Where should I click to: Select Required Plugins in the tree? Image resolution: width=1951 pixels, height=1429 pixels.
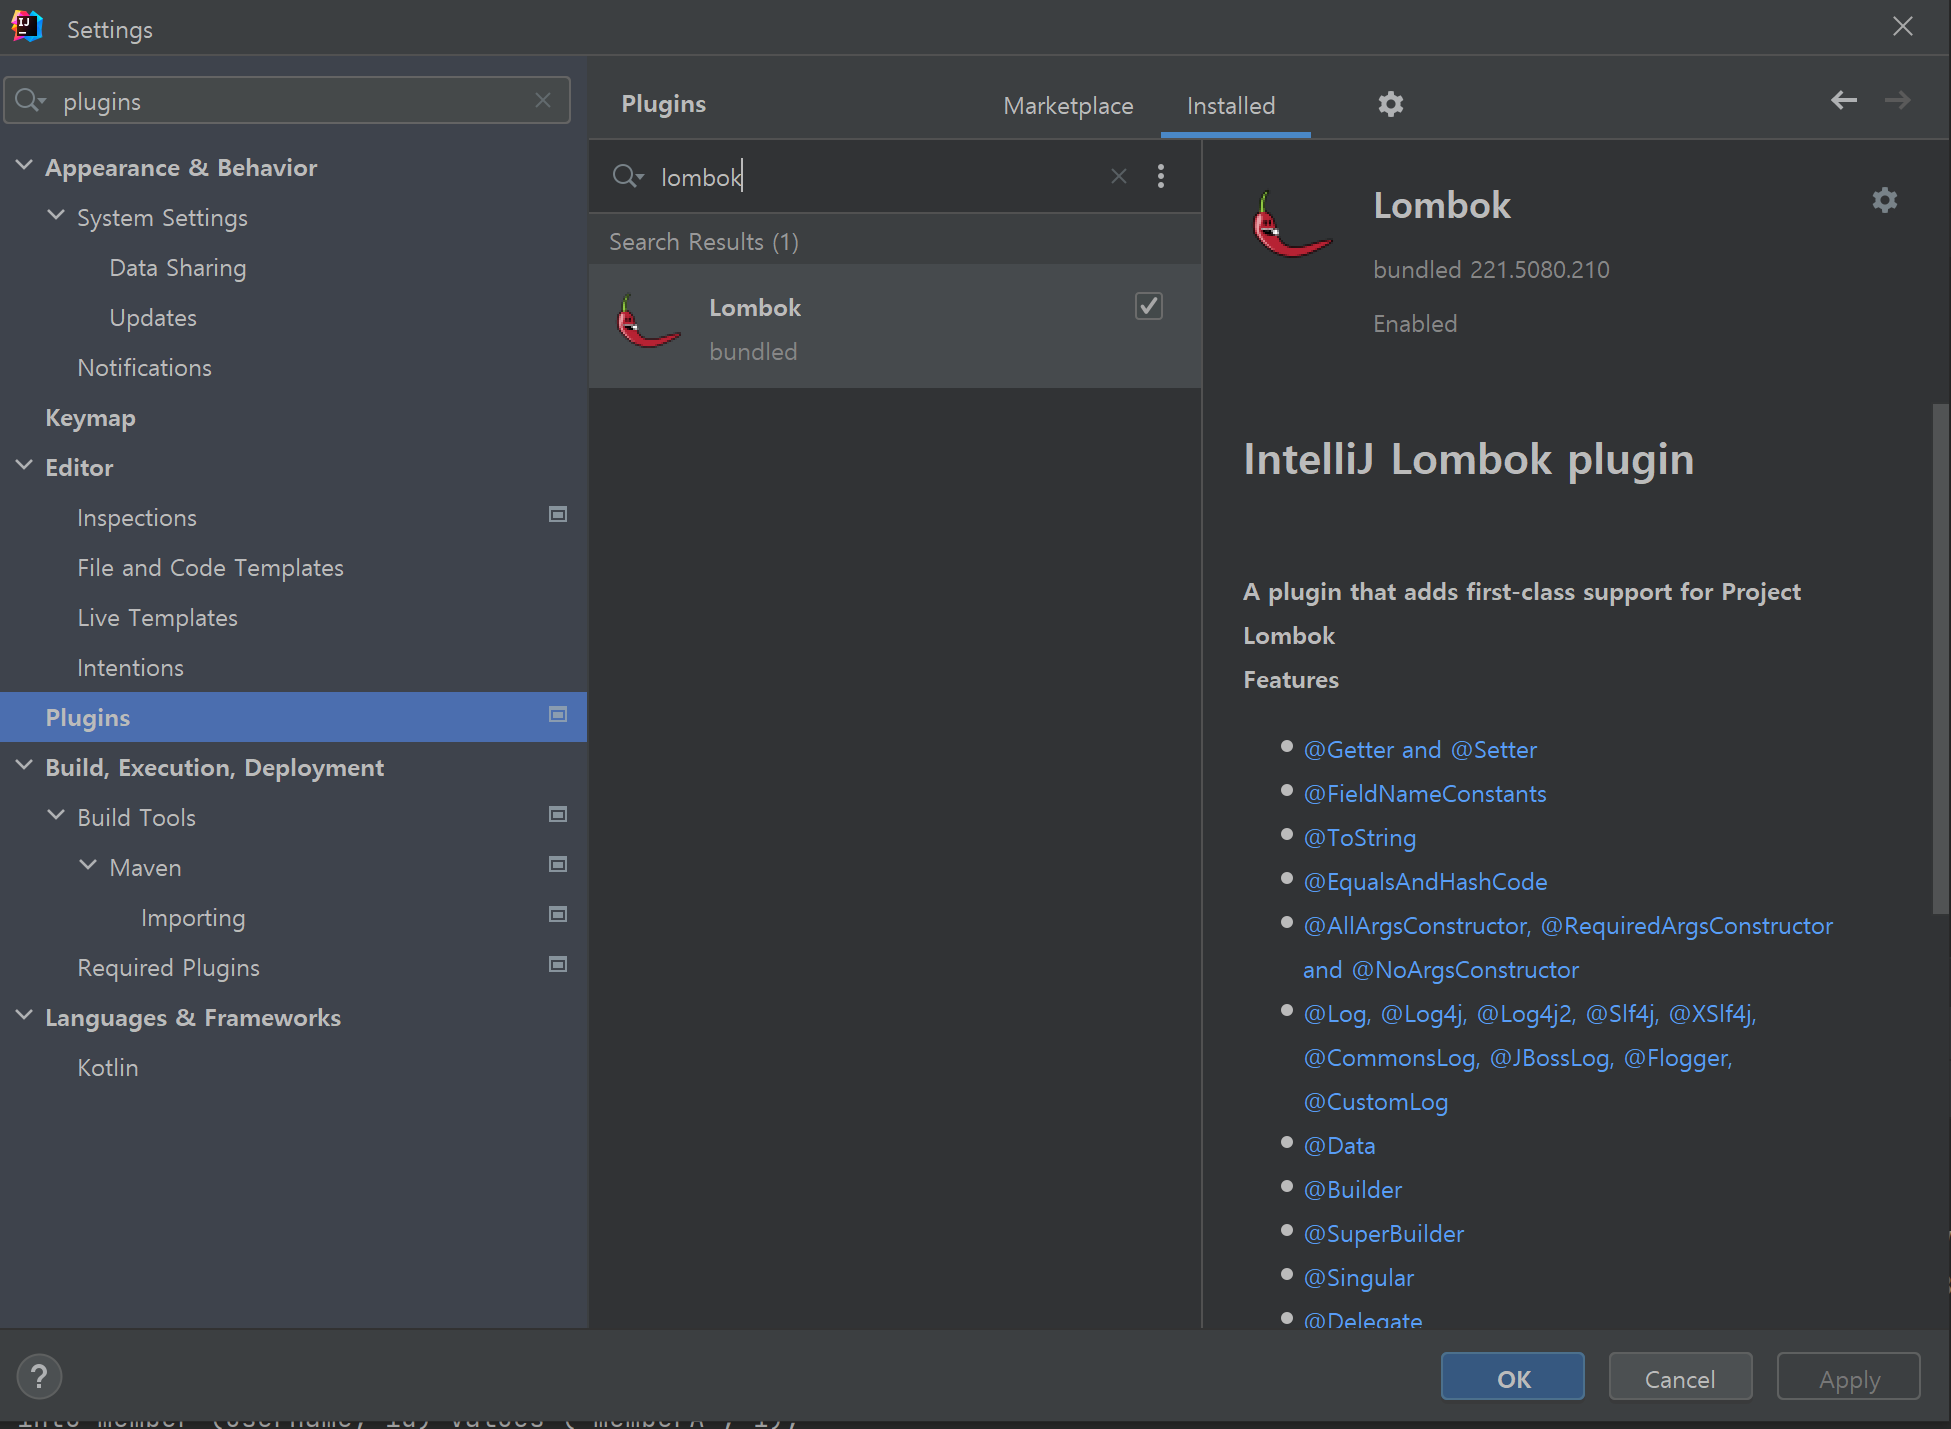[x=169, y=968]
